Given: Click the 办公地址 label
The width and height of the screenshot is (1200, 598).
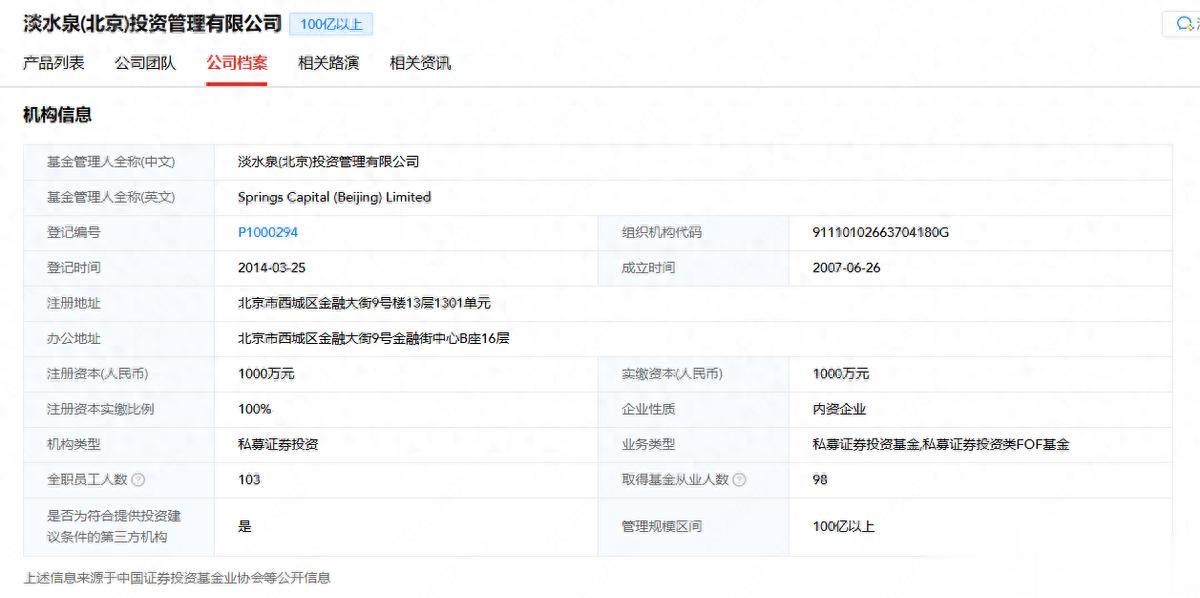Looking at the screenshot, I should tap(74, 338).
